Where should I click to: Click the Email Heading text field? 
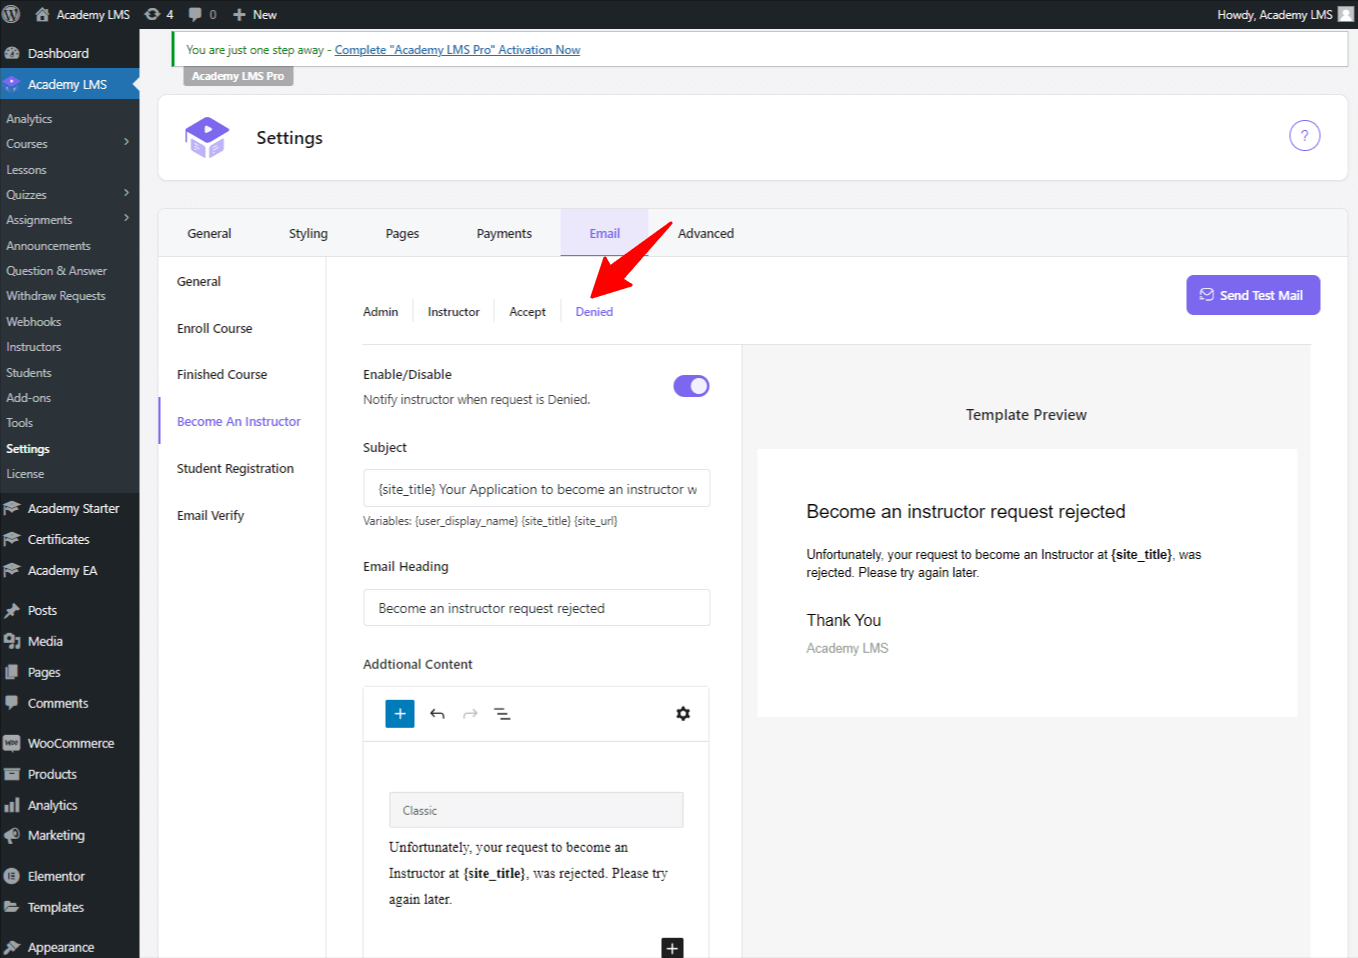tap(536, 608)
